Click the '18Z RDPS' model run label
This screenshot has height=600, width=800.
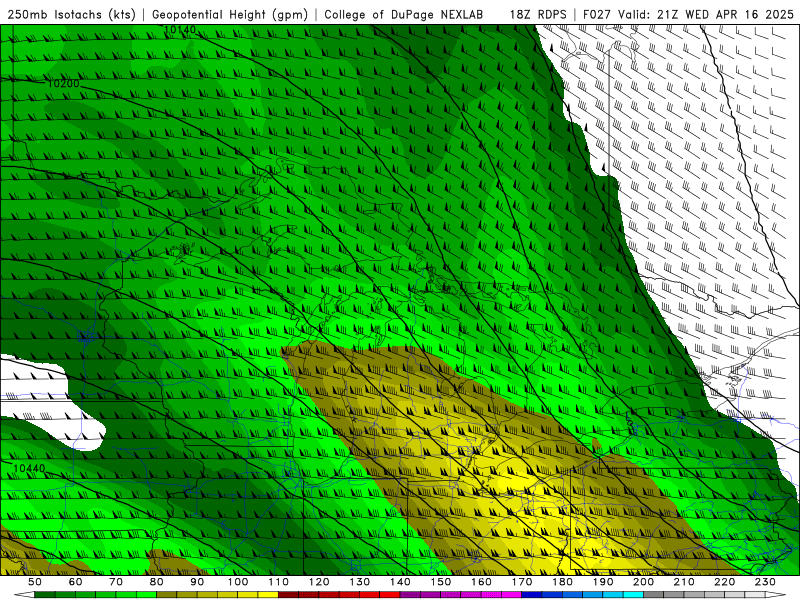(538, 14)
